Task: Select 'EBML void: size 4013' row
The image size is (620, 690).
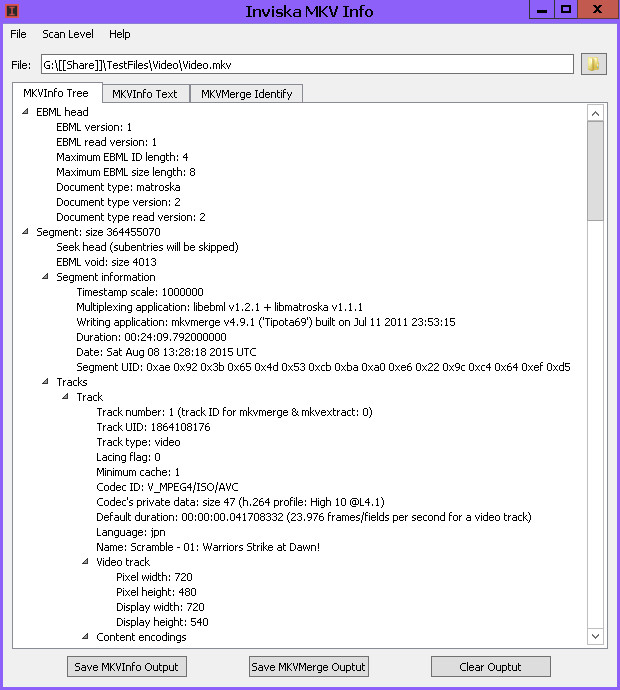Action: [106, 262]
